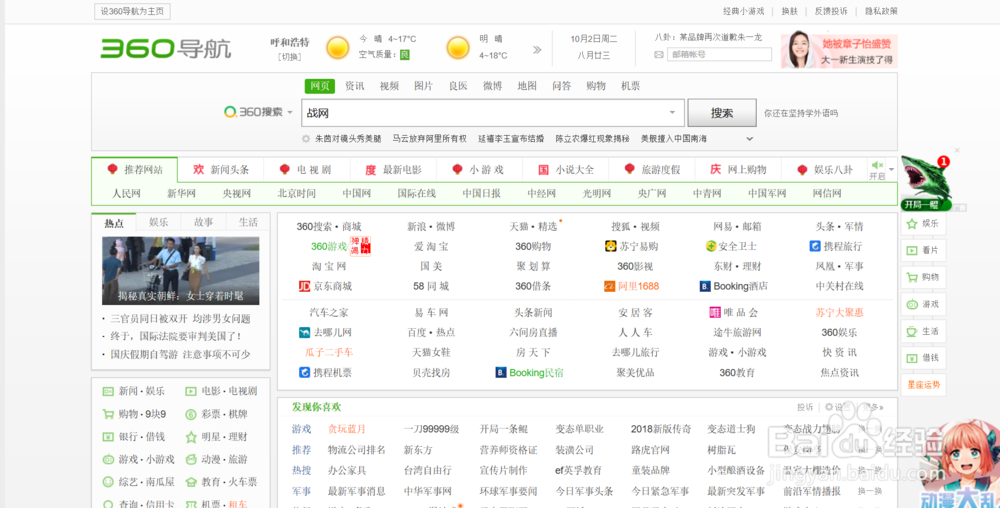Click 电影·电视剧 category icon
The width and height of the screenshot is (1000, 508).
tap(190, 391)
